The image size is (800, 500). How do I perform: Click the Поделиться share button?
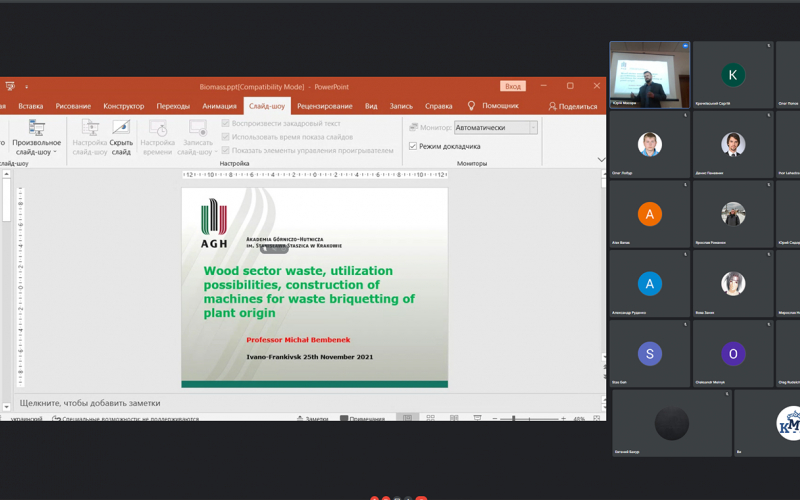coord(572,106)
